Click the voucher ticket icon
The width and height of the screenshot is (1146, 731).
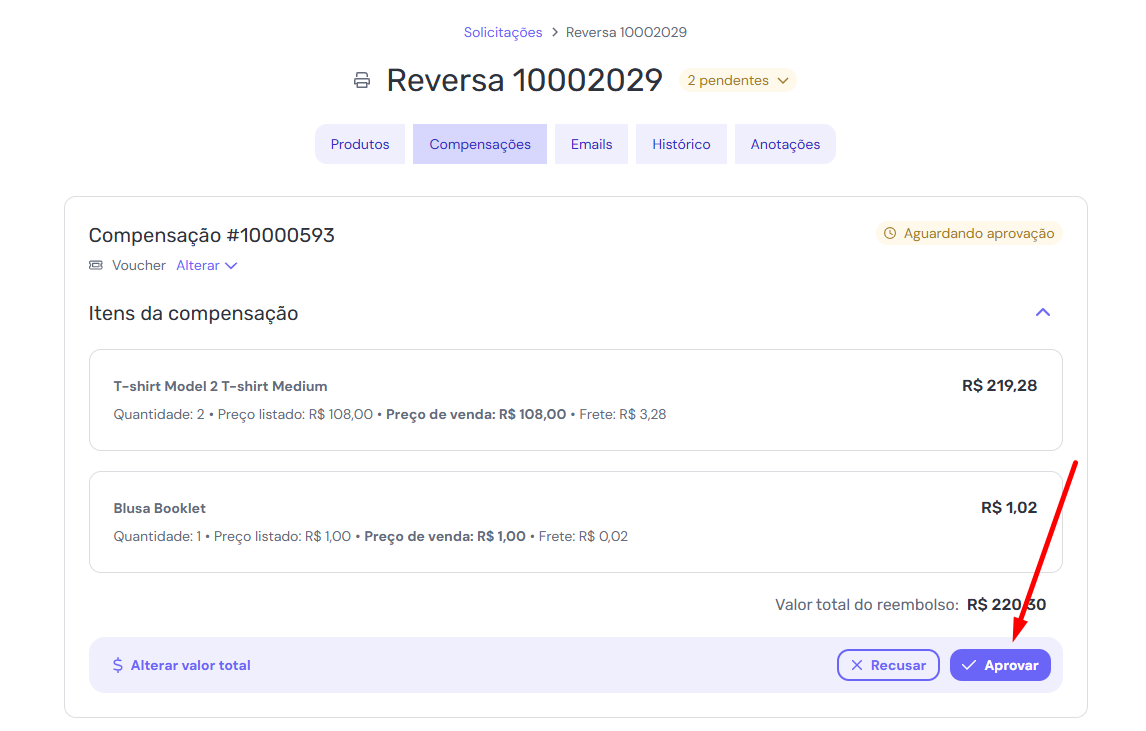pyautogui.click(x=96, y=266)
